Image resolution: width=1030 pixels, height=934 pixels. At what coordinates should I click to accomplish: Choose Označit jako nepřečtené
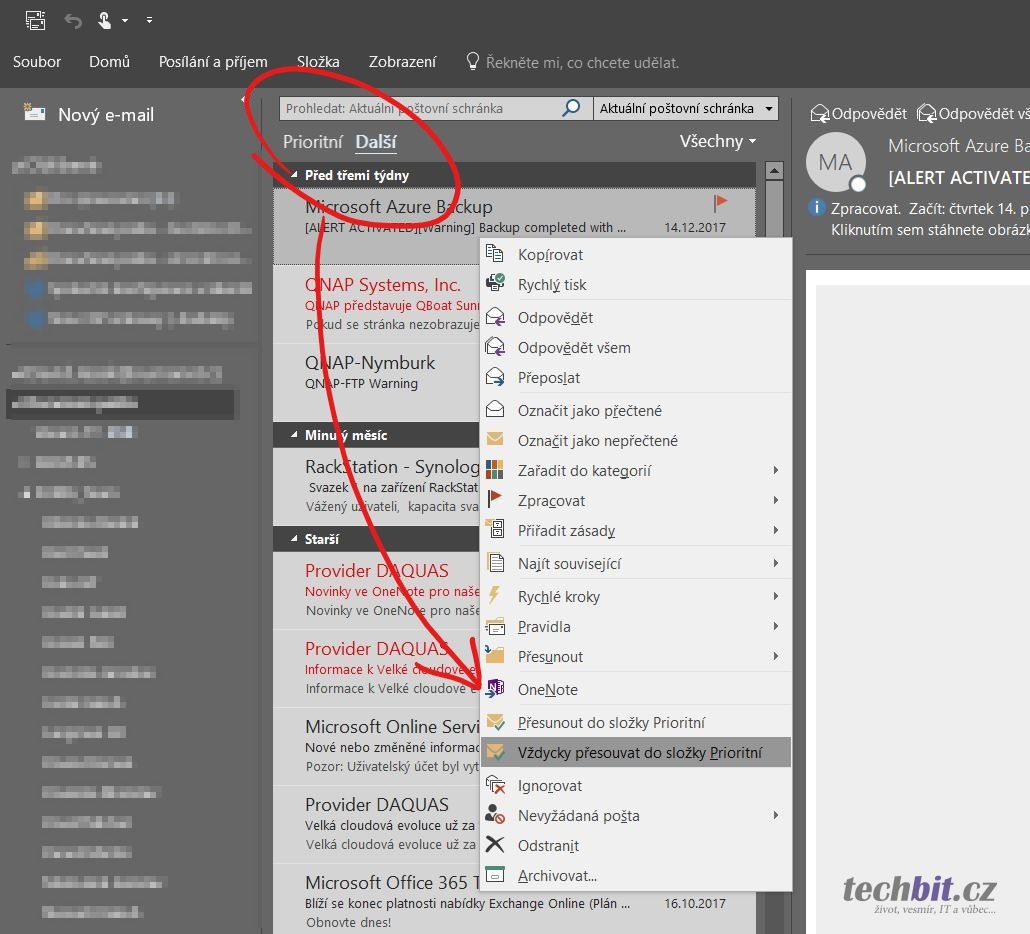point(597,440)
